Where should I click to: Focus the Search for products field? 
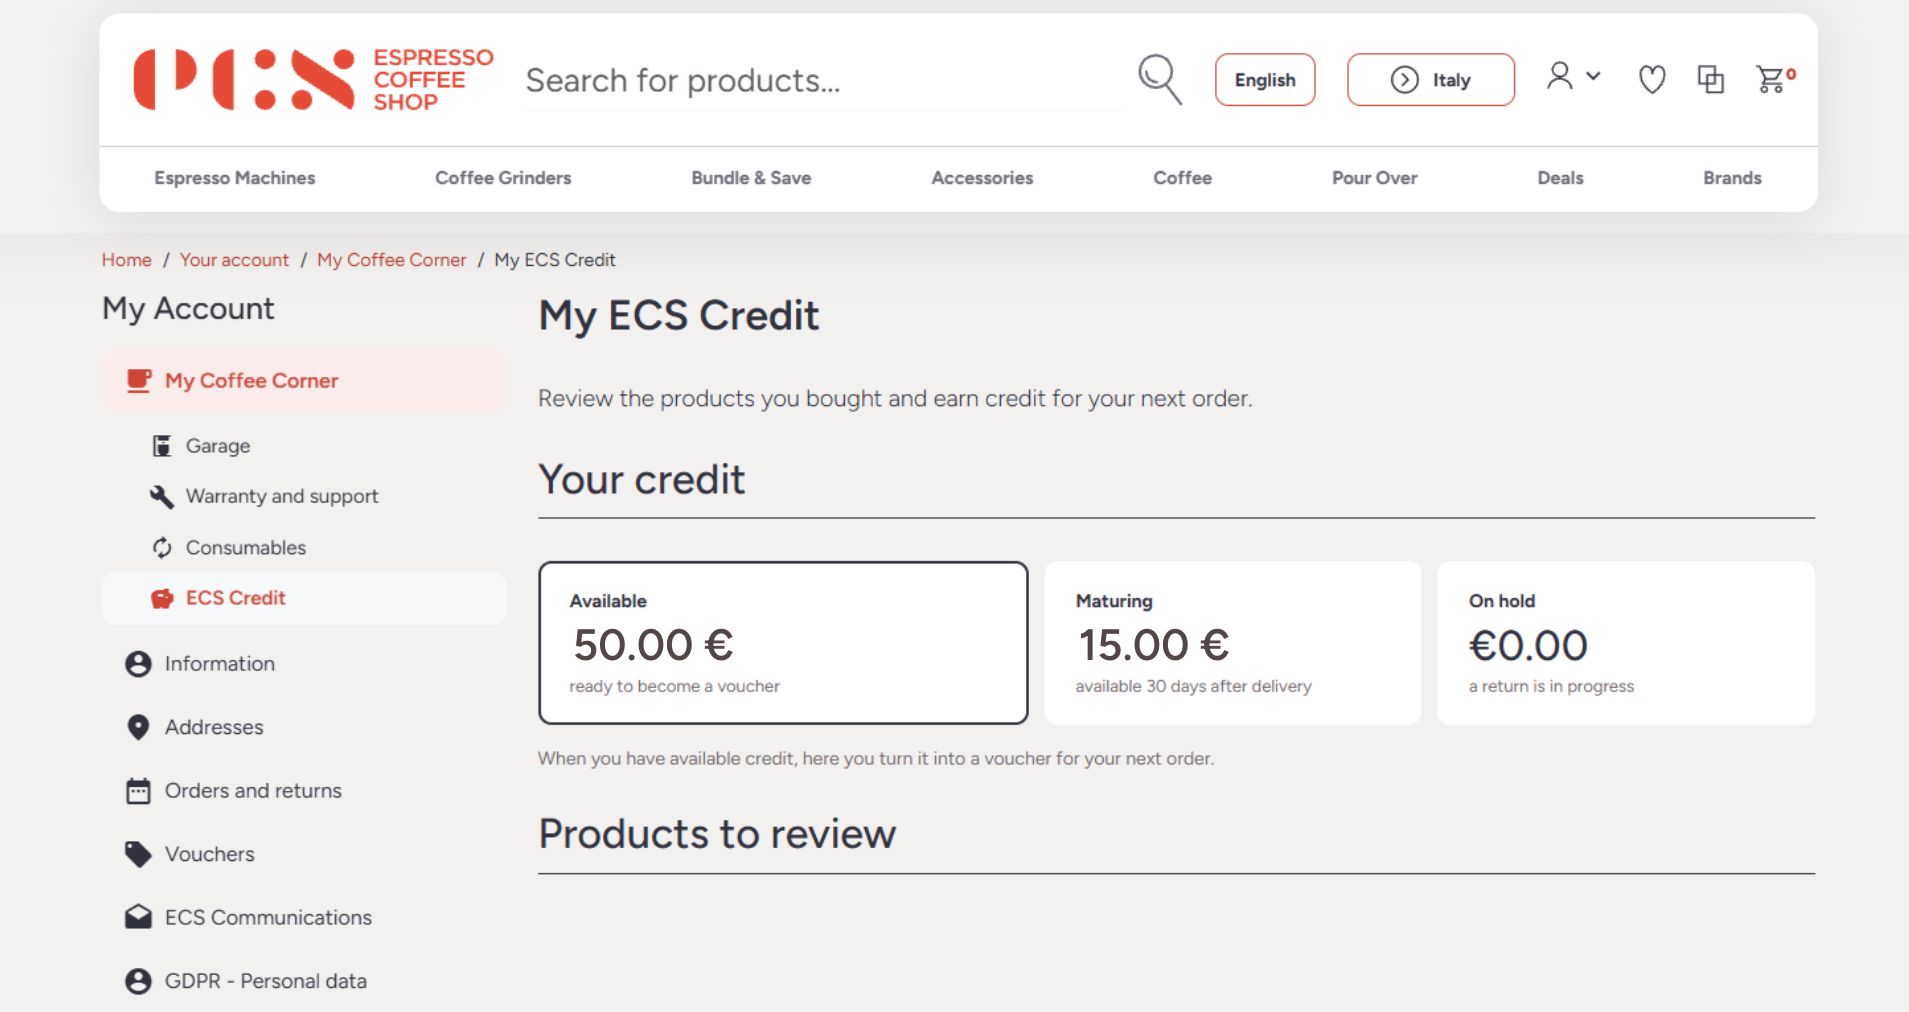pyautogui.click(x=824, y=81)
